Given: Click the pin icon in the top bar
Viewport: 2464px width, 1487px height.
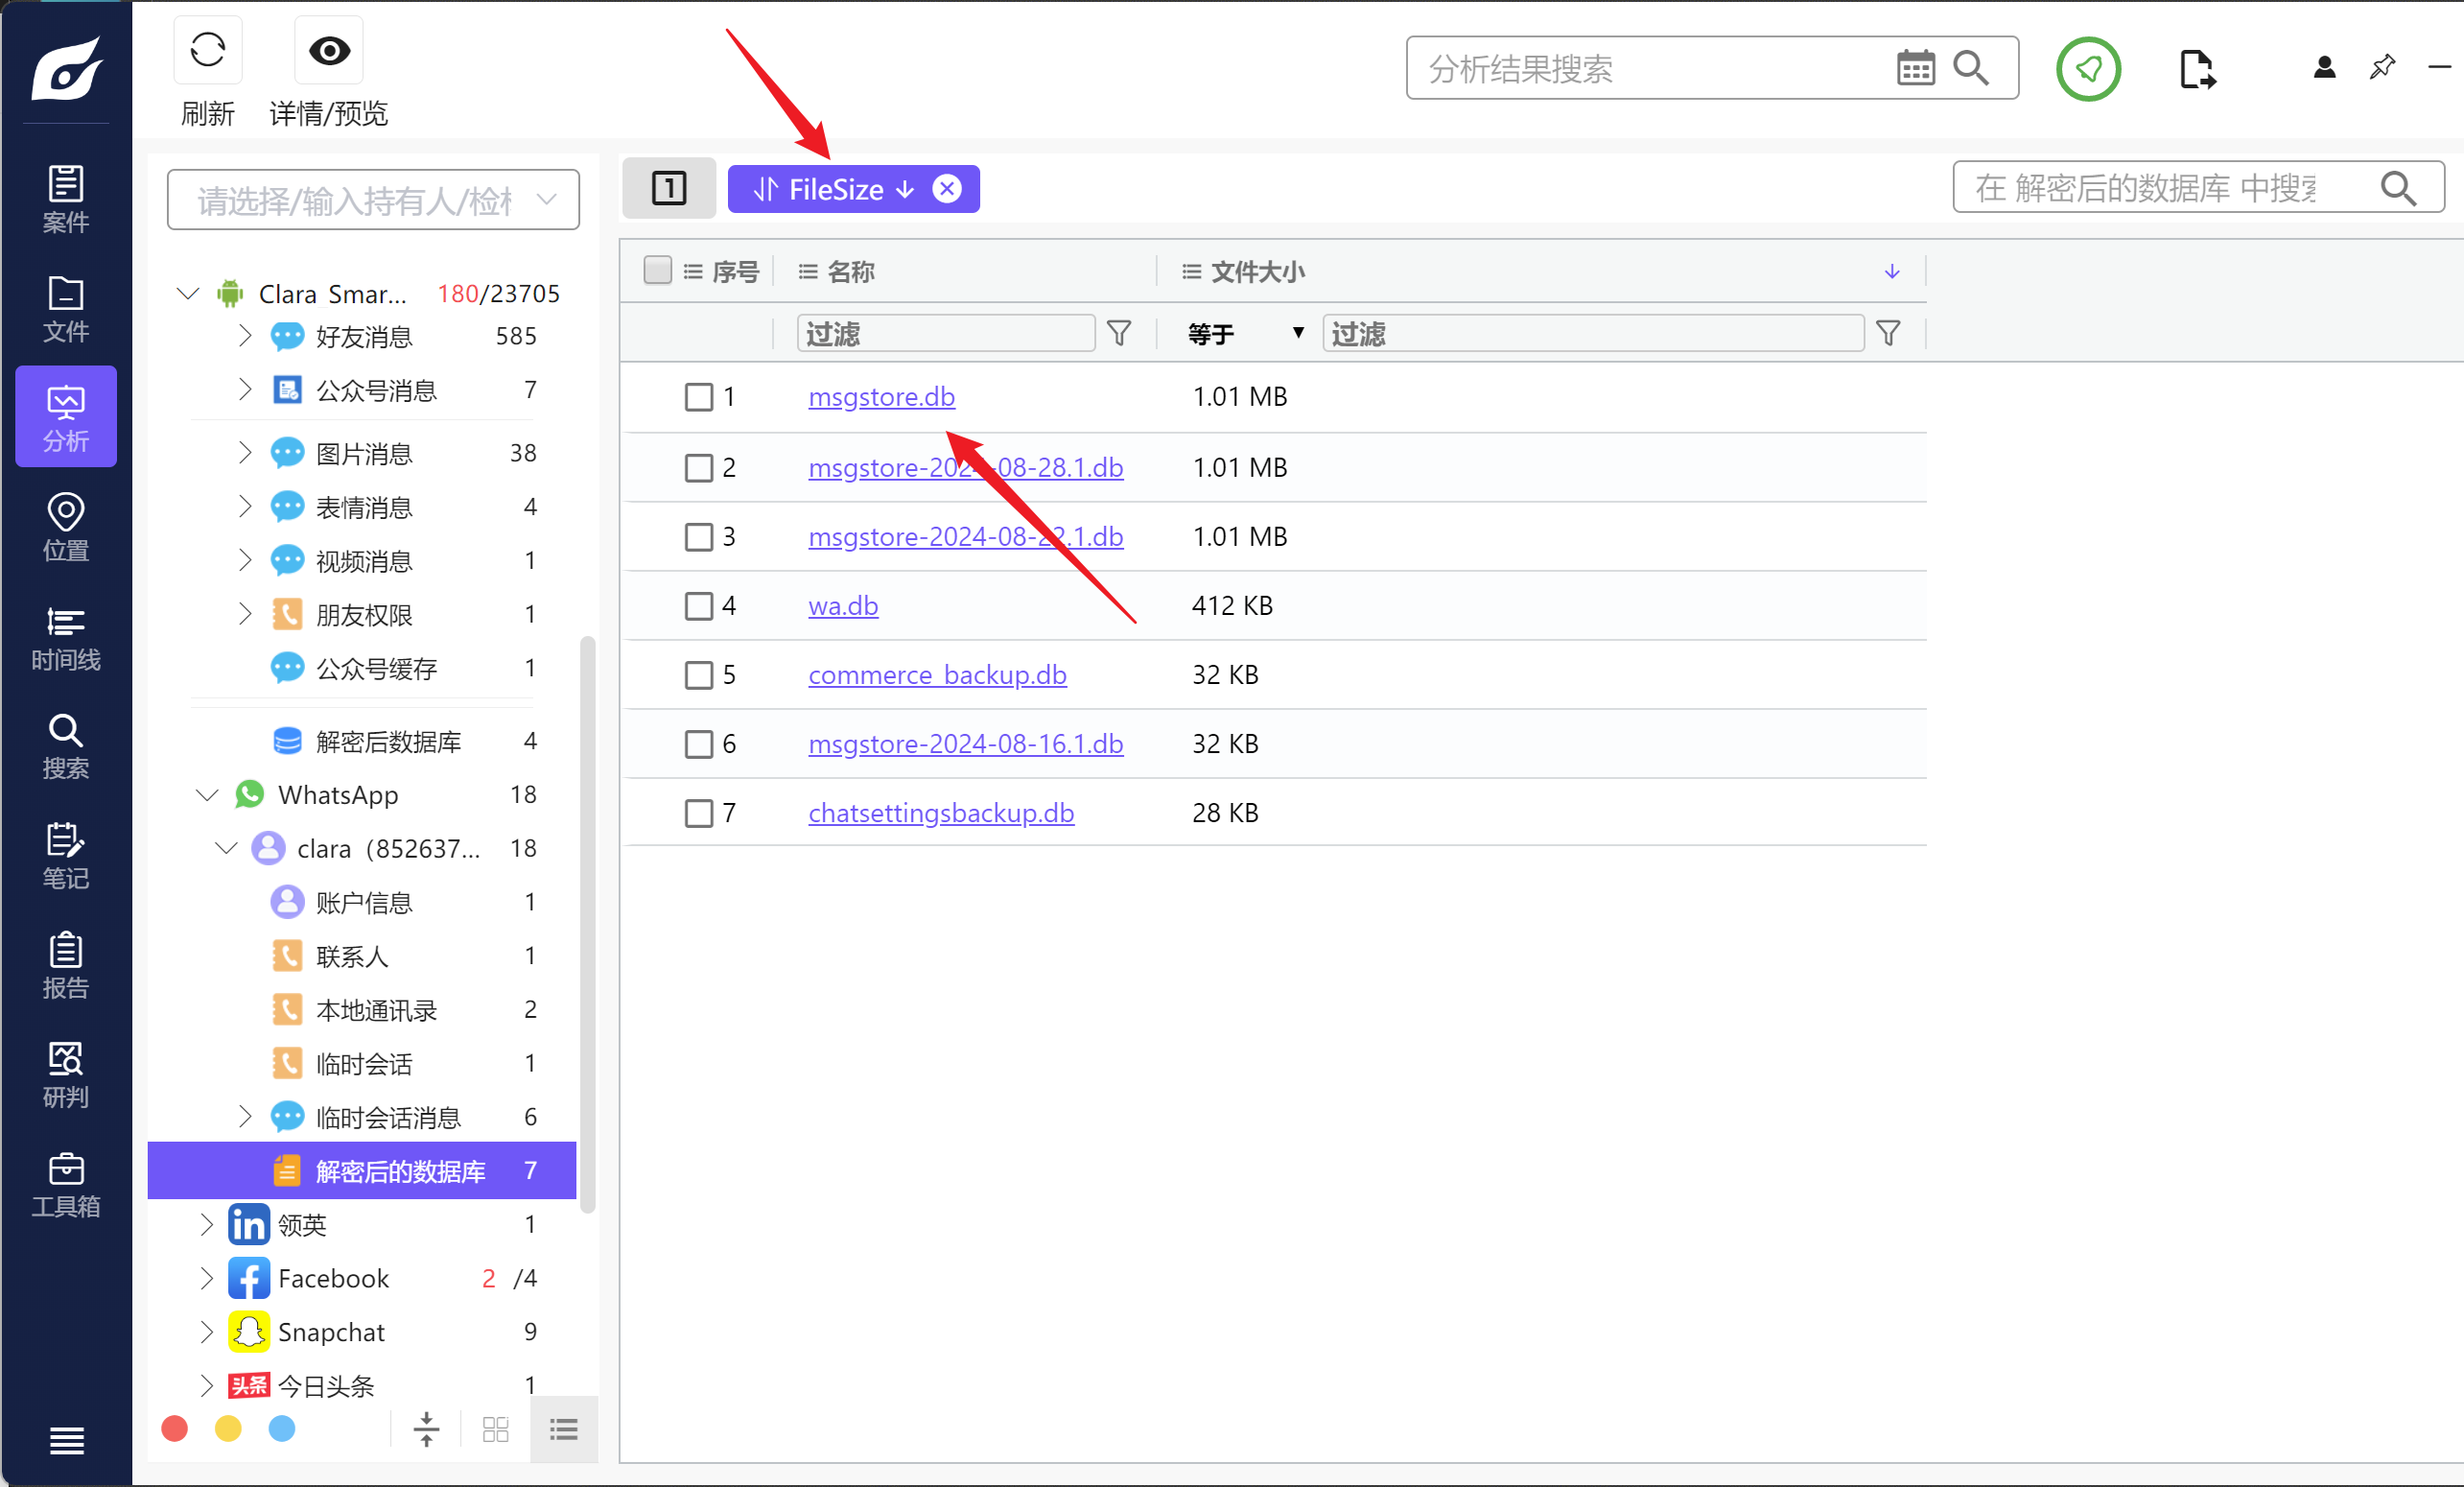Looking at the screenshot, I should click(2382, 67).
